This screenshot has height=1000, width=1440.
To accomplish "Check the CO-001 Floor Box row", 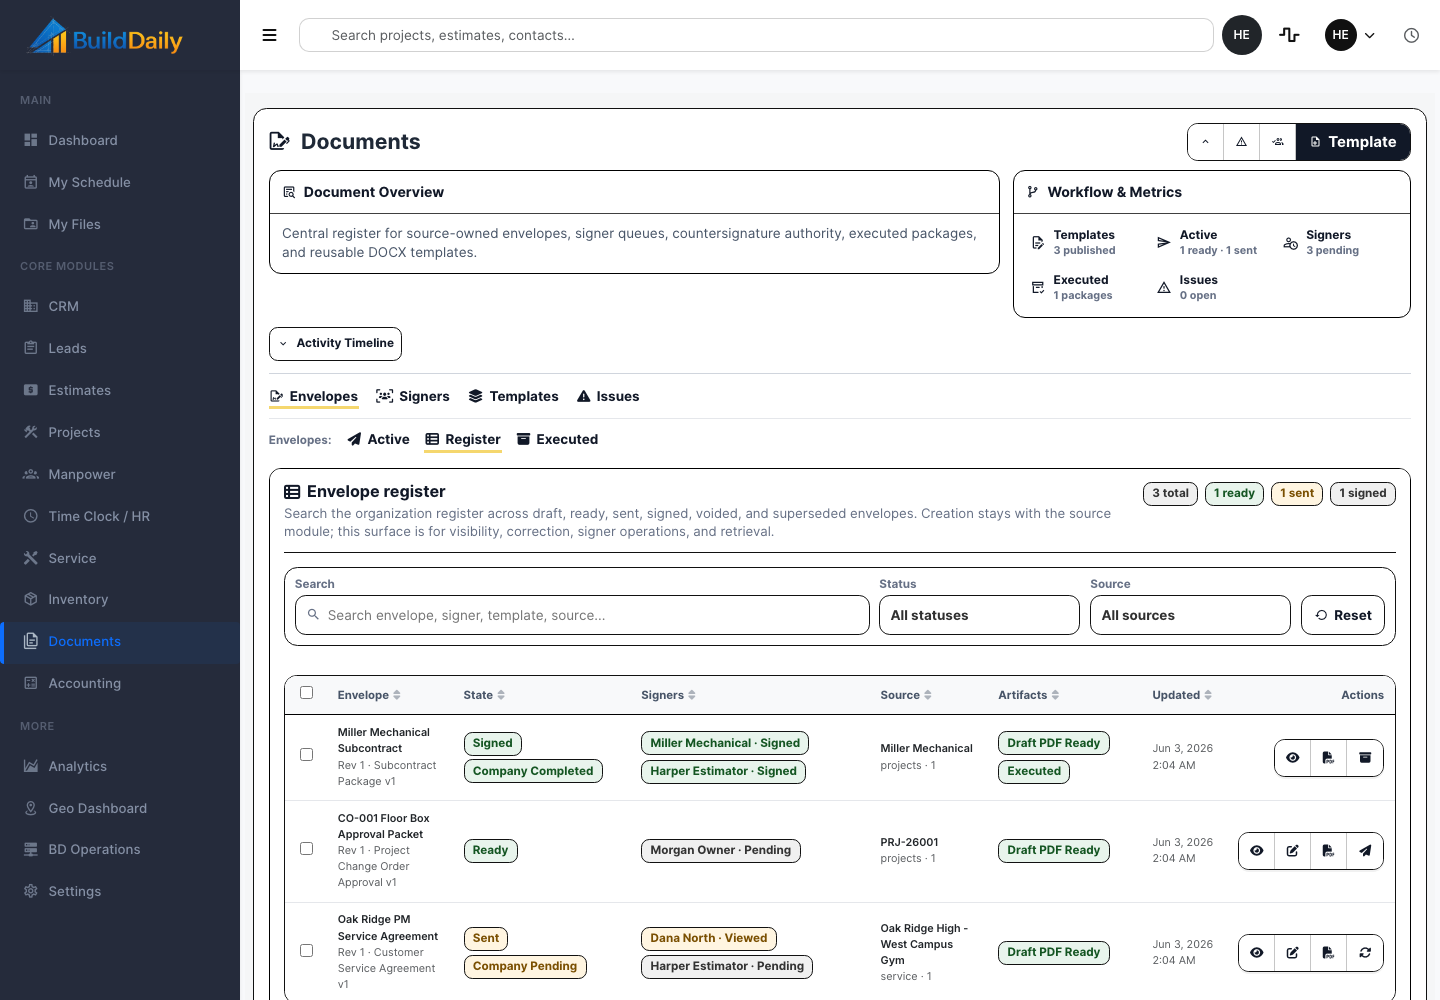I will 307,849.
